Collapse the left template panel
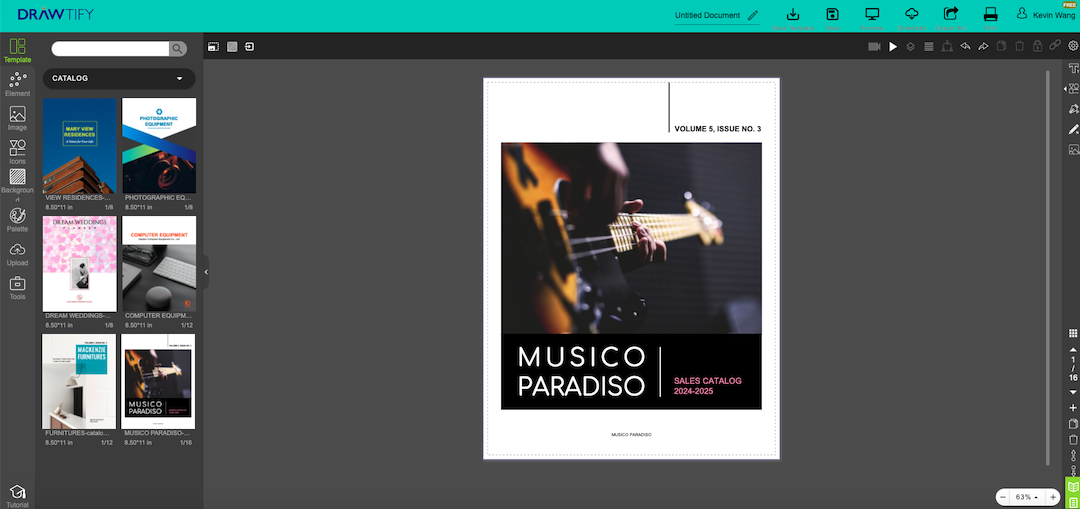1080x509 pixels. (x=206, y=272)
